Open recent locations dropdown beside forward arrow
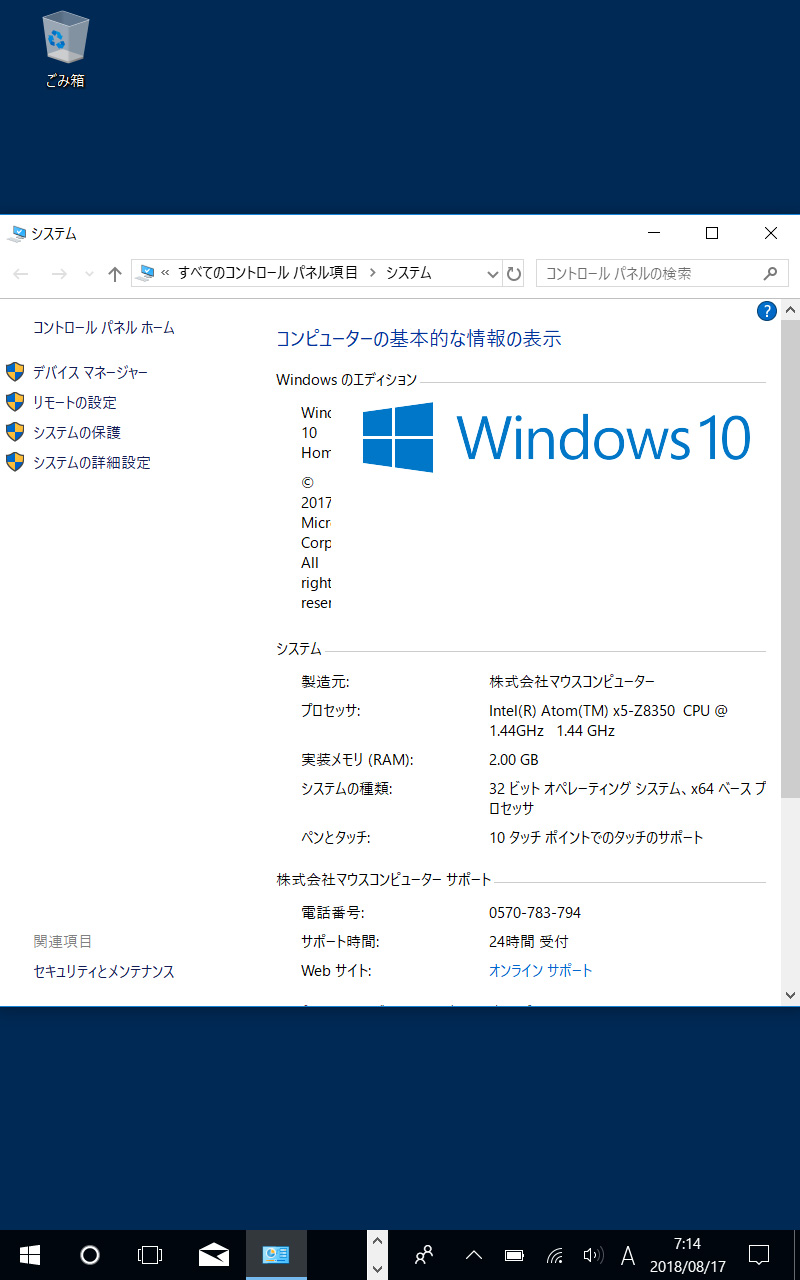Viewport: 800px width, 1280px height. click(x=89, y=273)
